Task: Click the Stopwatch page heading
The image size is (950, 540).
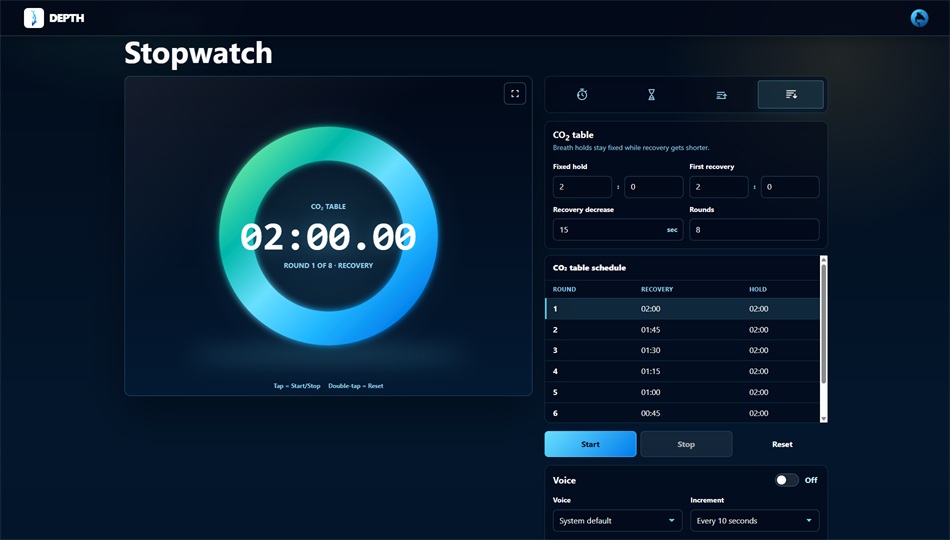Action: (198, 53)
